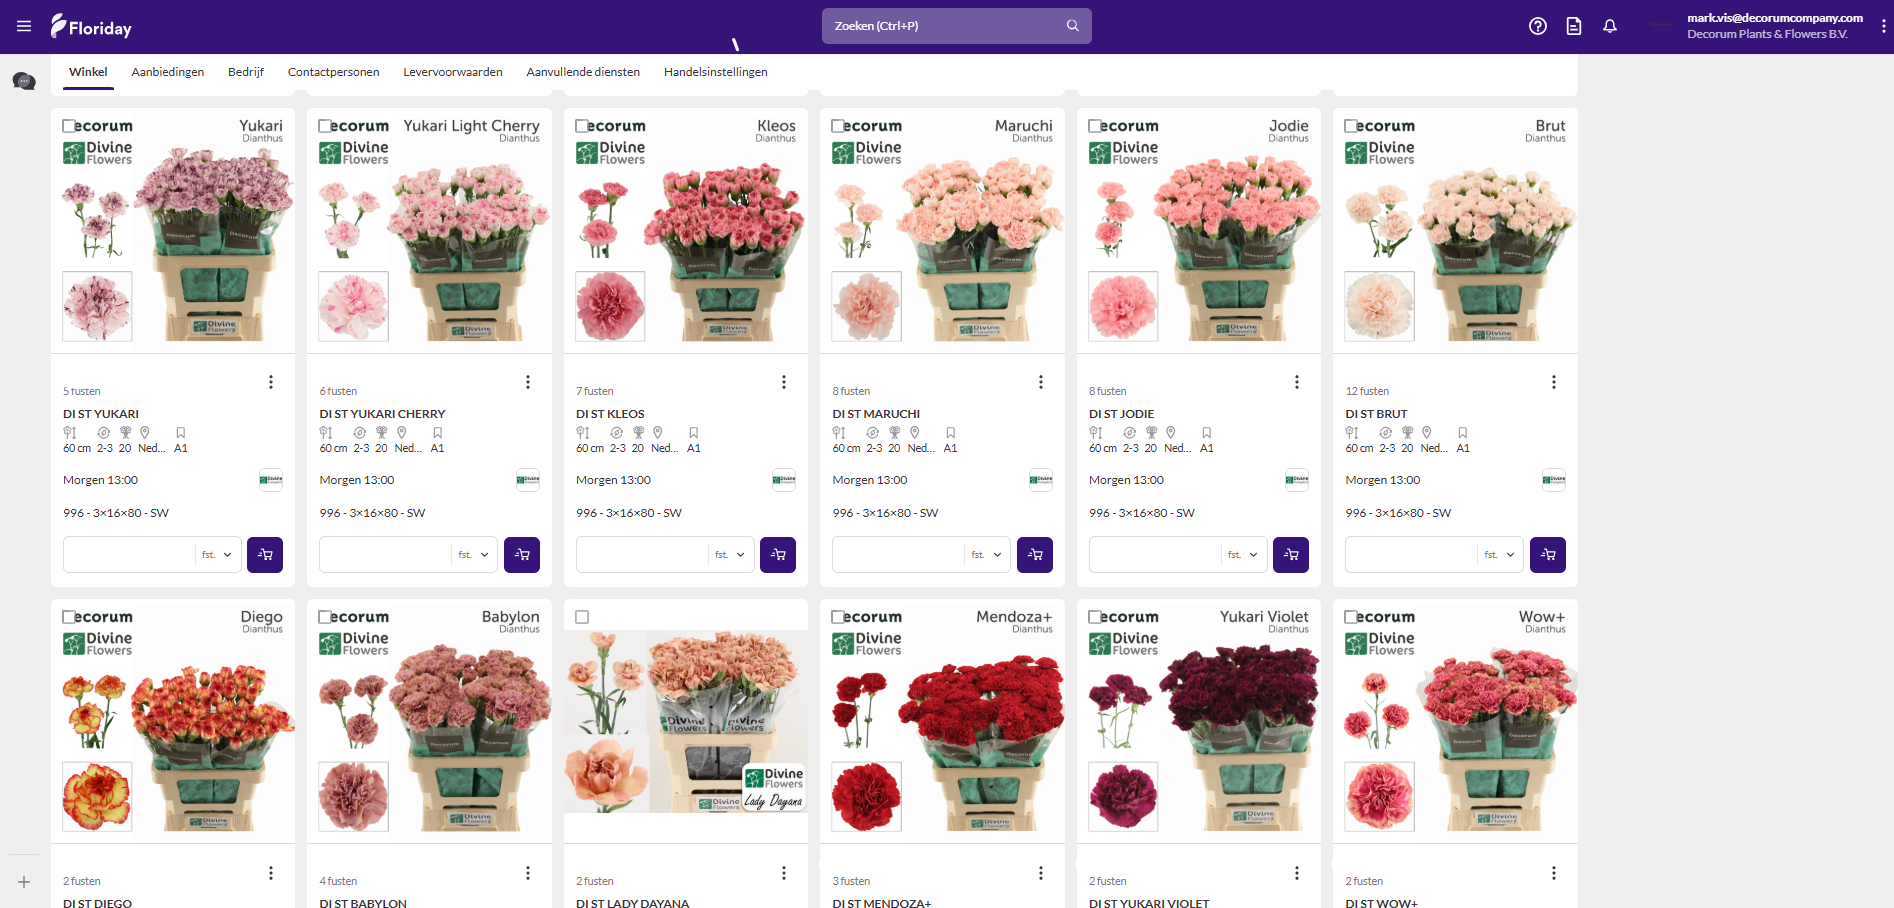Open the fst. unit dropdown for DI ST BRUT
Screen dimensions: 1894x908
[1501, 555]
